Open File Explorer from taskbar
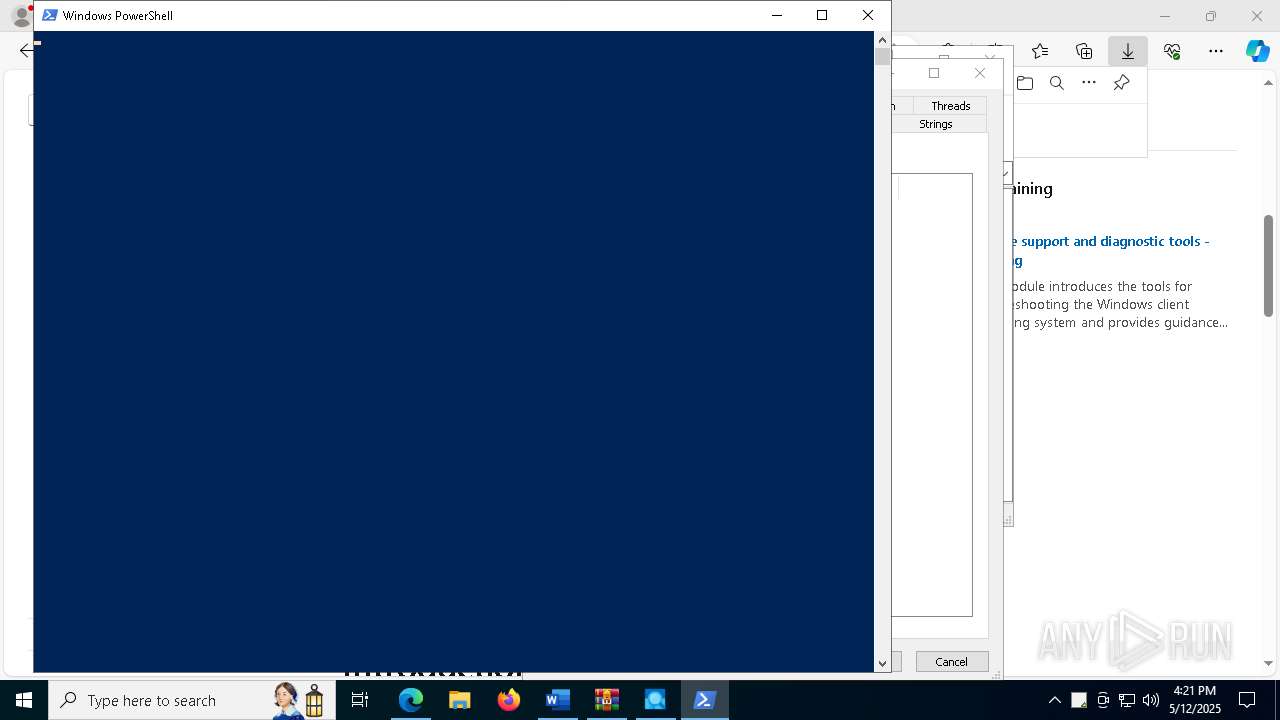This screenshot has width=1280, height=720. click(x=460, y=700)
